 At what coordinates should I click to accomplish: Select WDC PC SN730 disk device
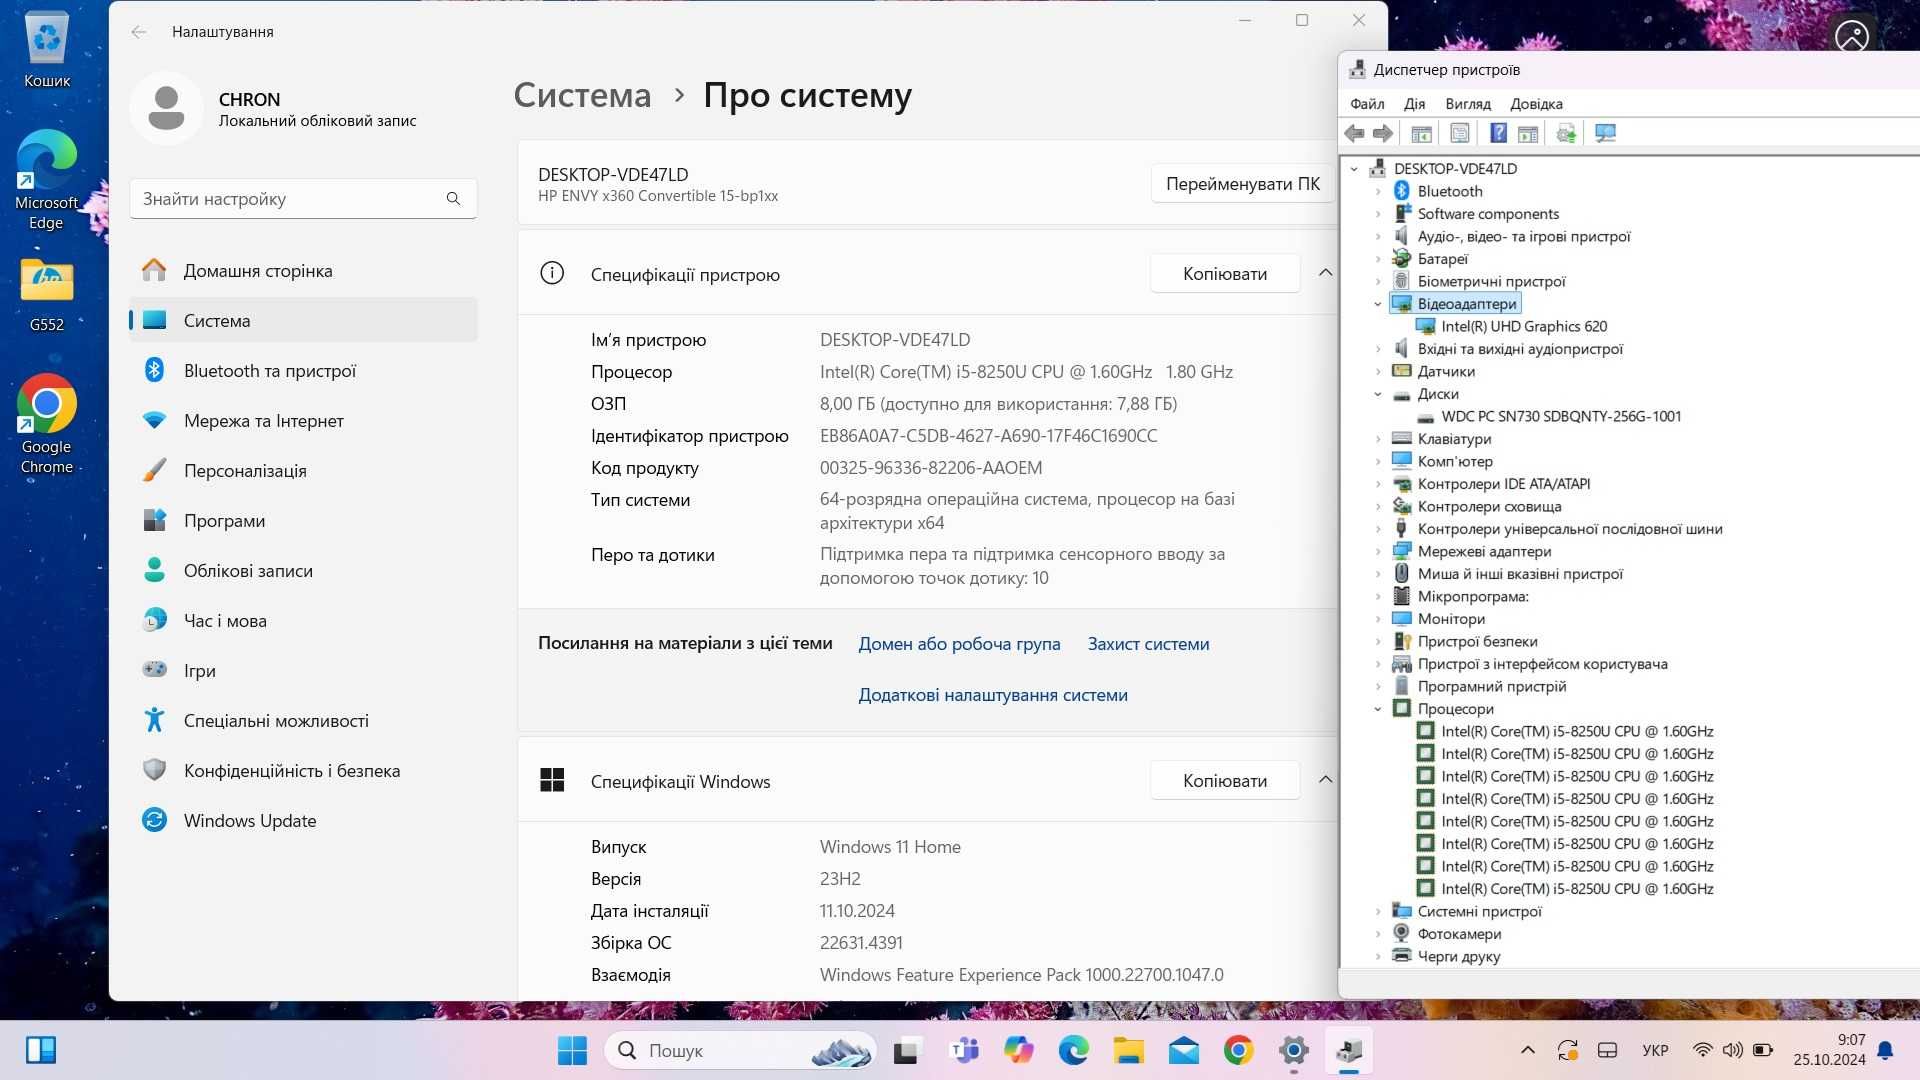1561,416
